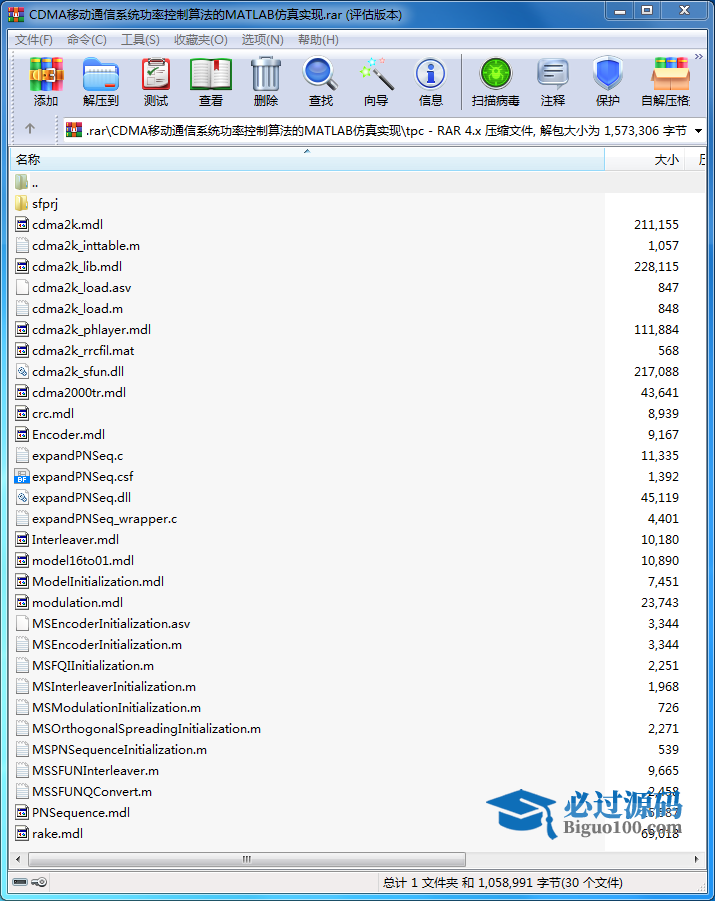Select model16to01.mdl file
The height and width of the screenshot is (901, 715).
pos(83,561)
